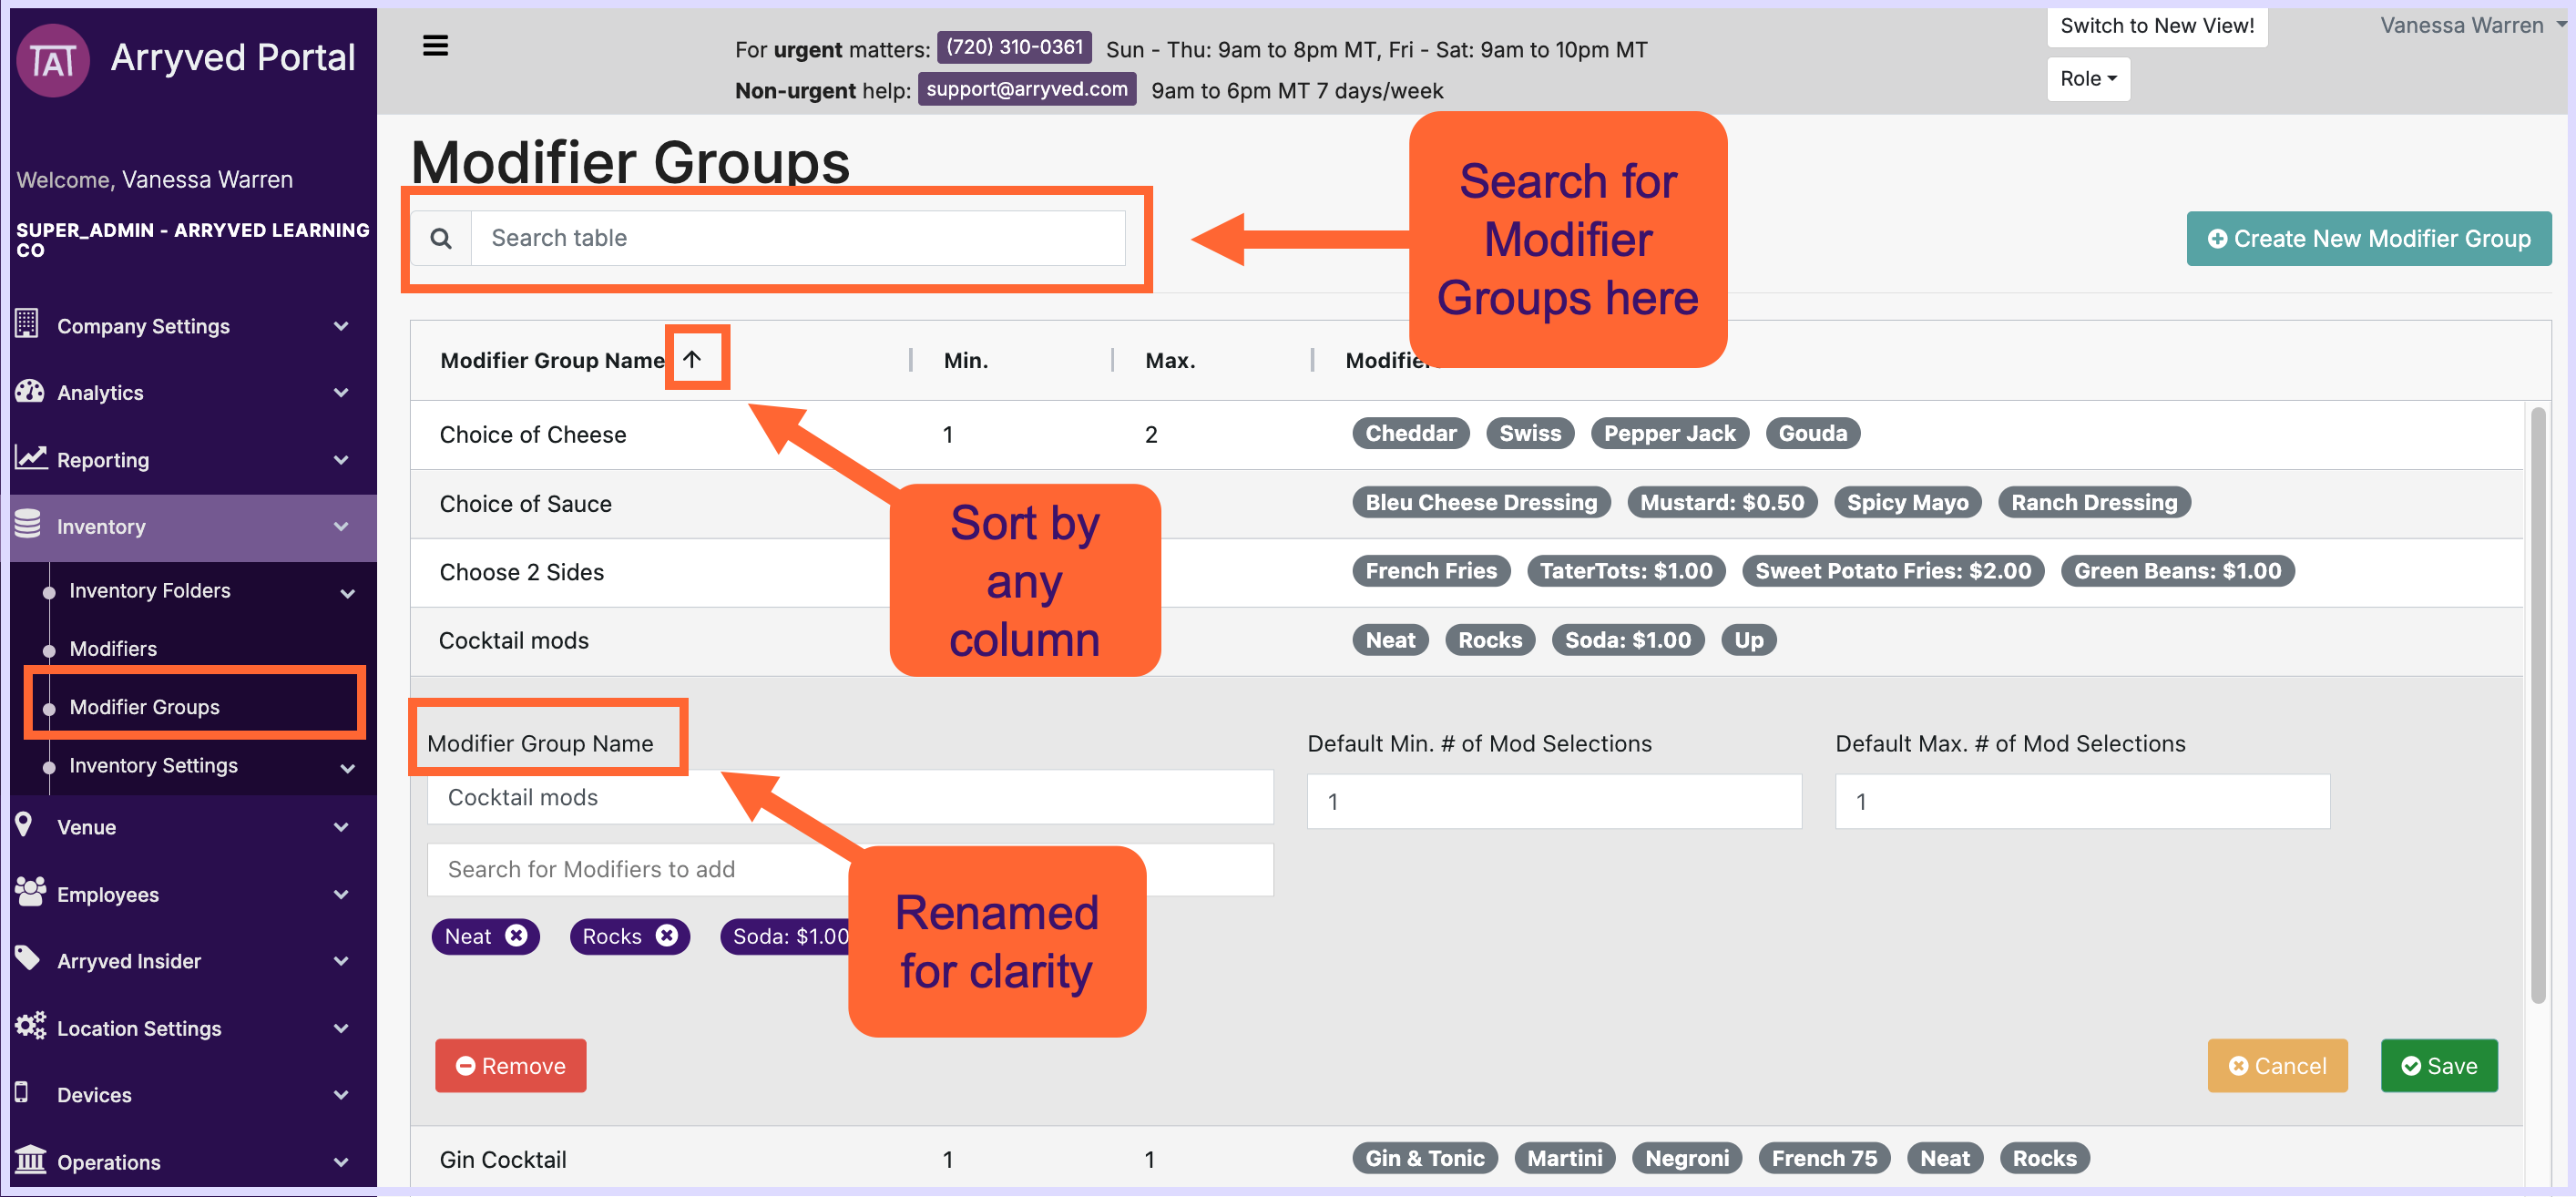
Task: Save the modifier group changes
Action: click(x=2438, y=1065)
